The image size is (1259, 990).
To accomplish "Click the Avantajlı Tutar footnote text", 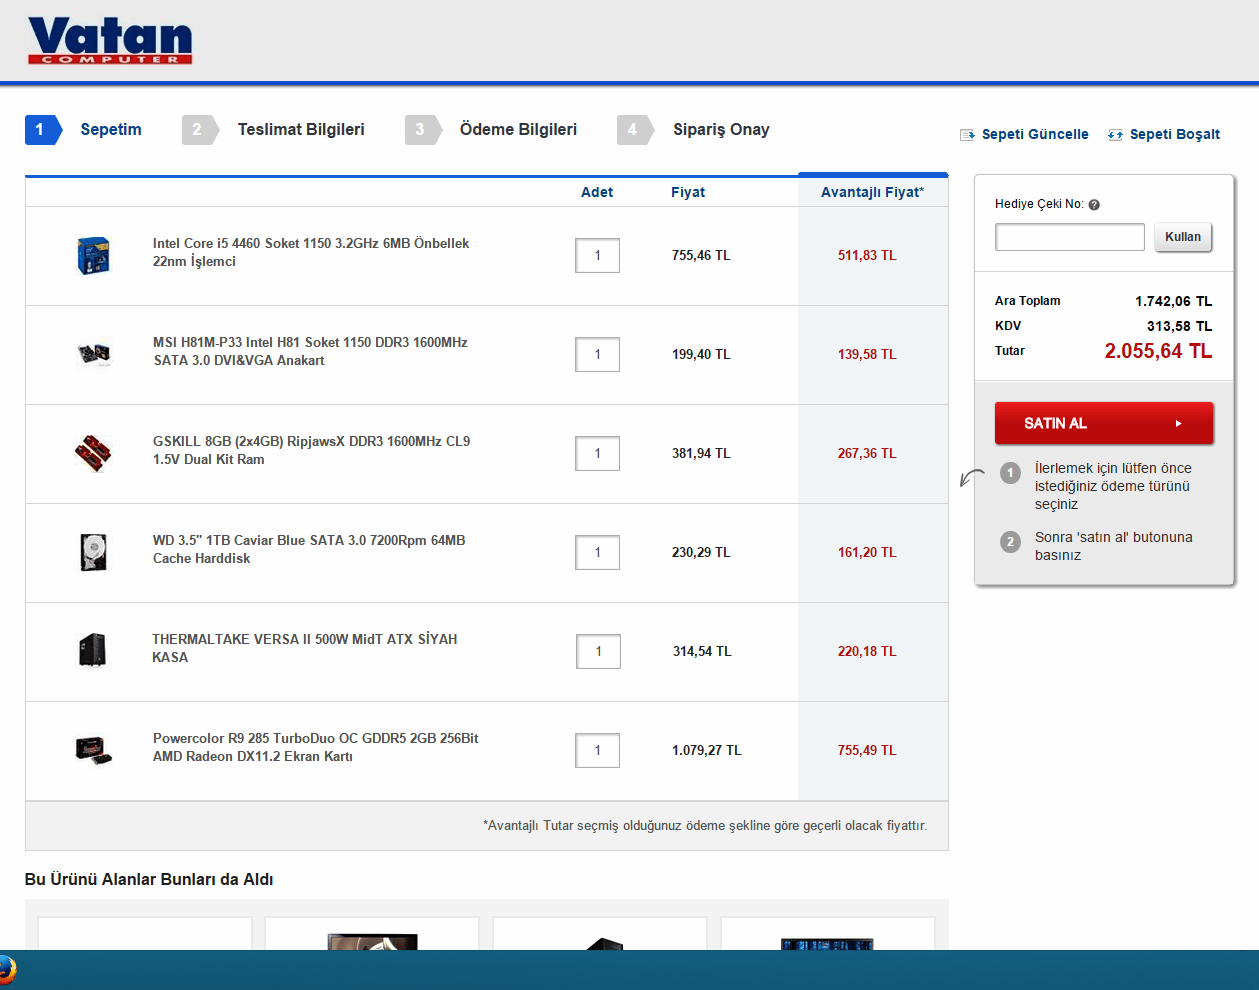I will (x=705, y=826).
